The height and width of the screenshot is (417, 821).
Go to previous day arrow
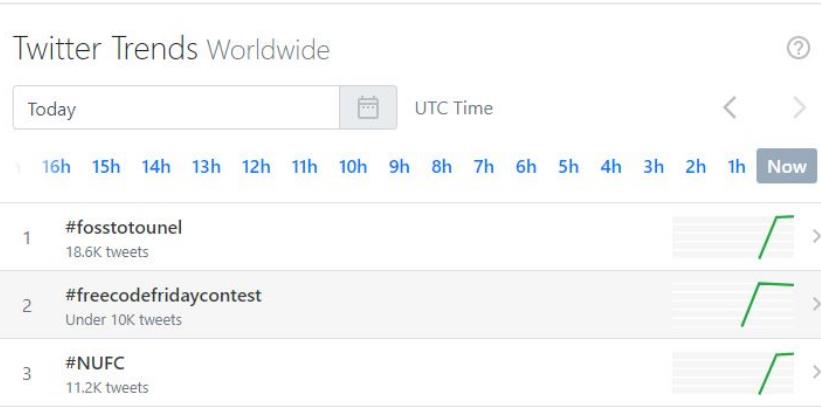click(730, 108)
